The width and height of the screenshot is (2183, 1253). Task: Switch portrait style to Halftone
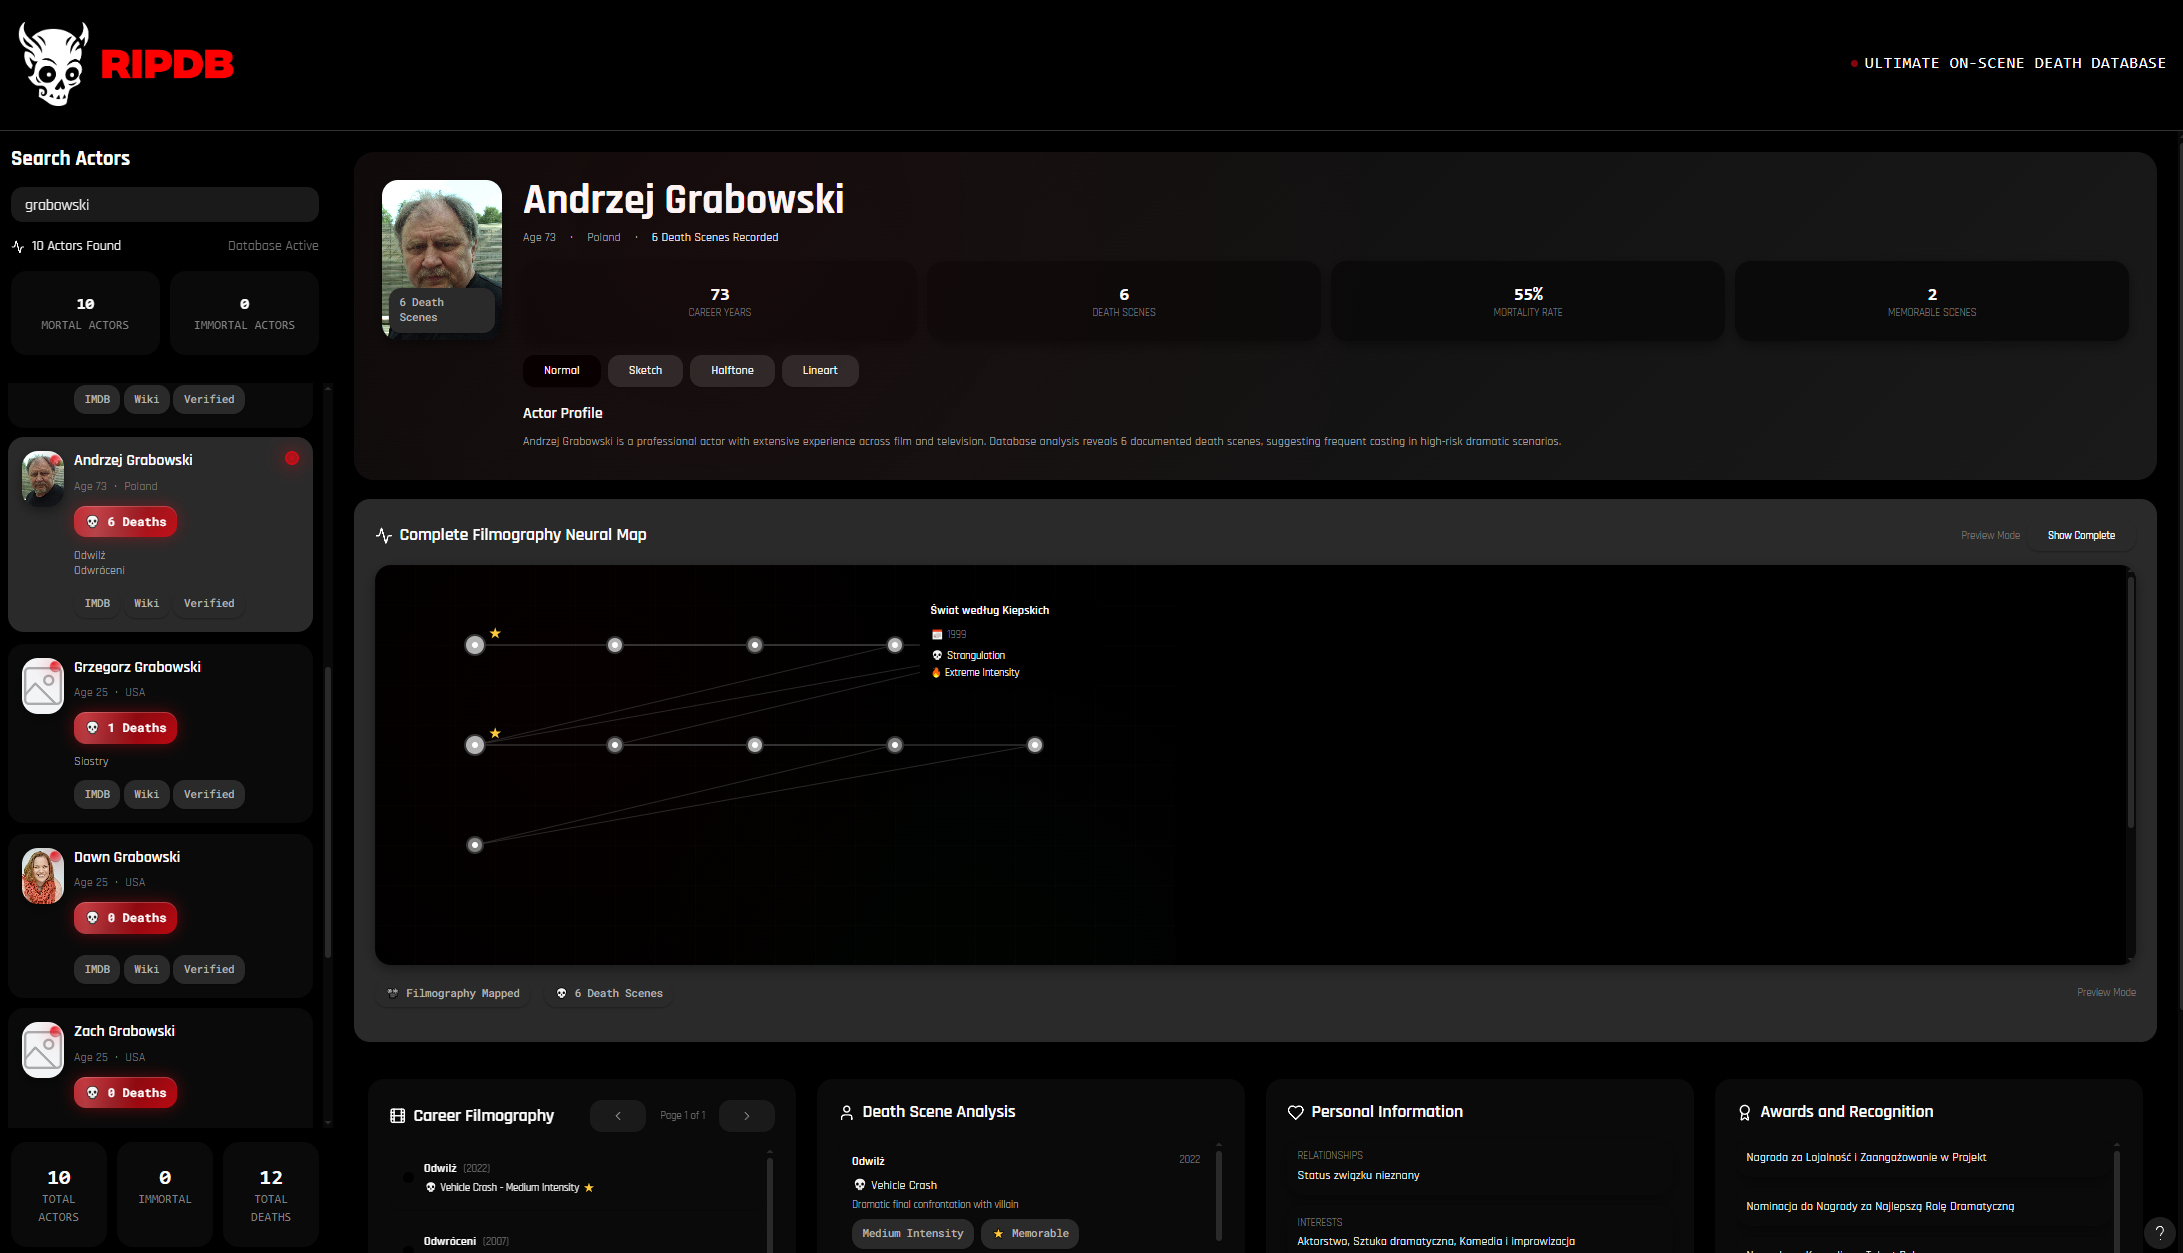coord(732,370)
